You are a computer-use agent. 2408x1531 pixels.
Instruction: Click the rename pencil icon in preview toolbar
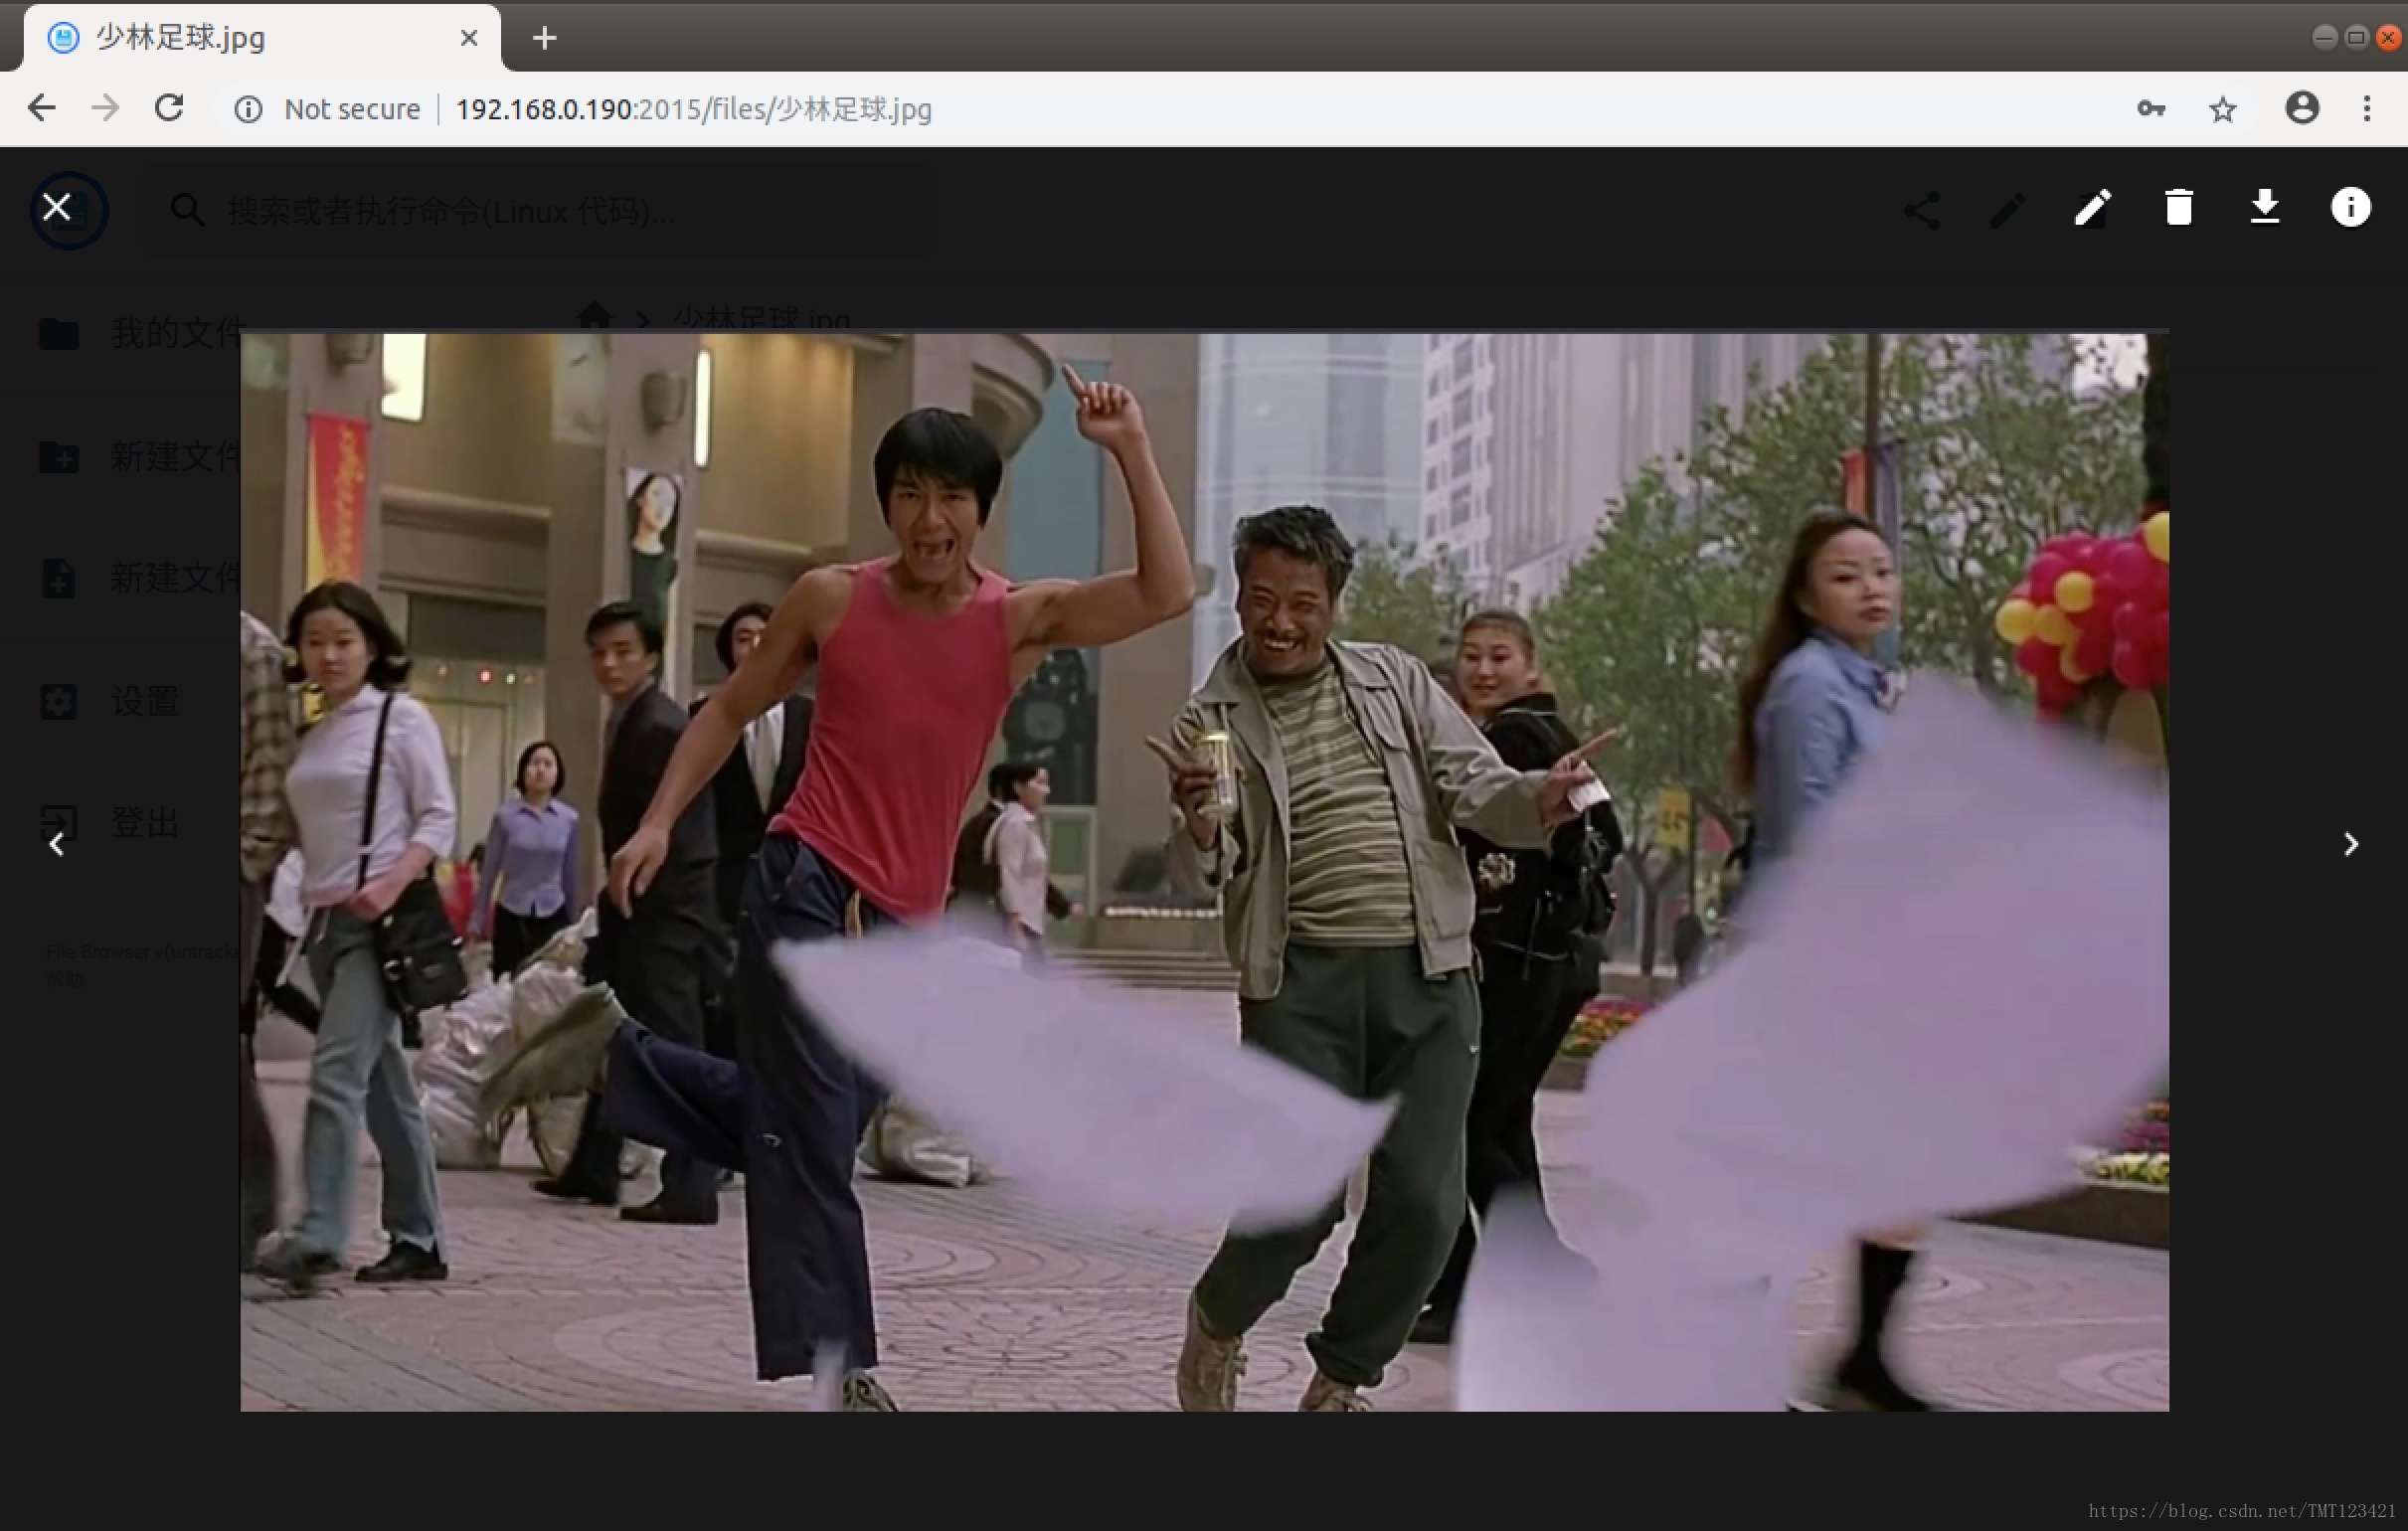tap(2092, 208)
